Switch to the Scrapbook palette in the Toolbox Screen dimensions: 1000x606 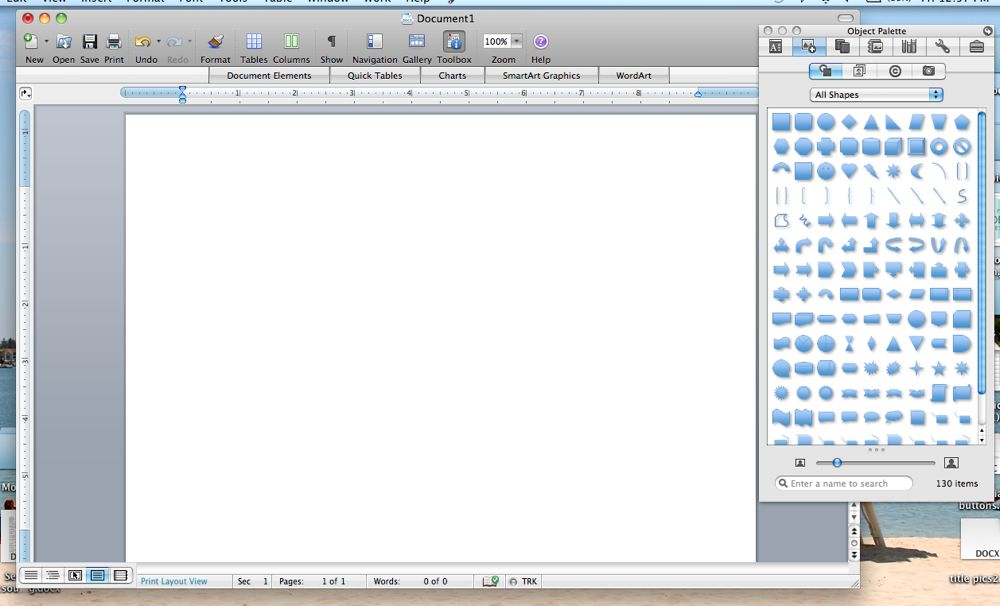[x=843, y=46]
